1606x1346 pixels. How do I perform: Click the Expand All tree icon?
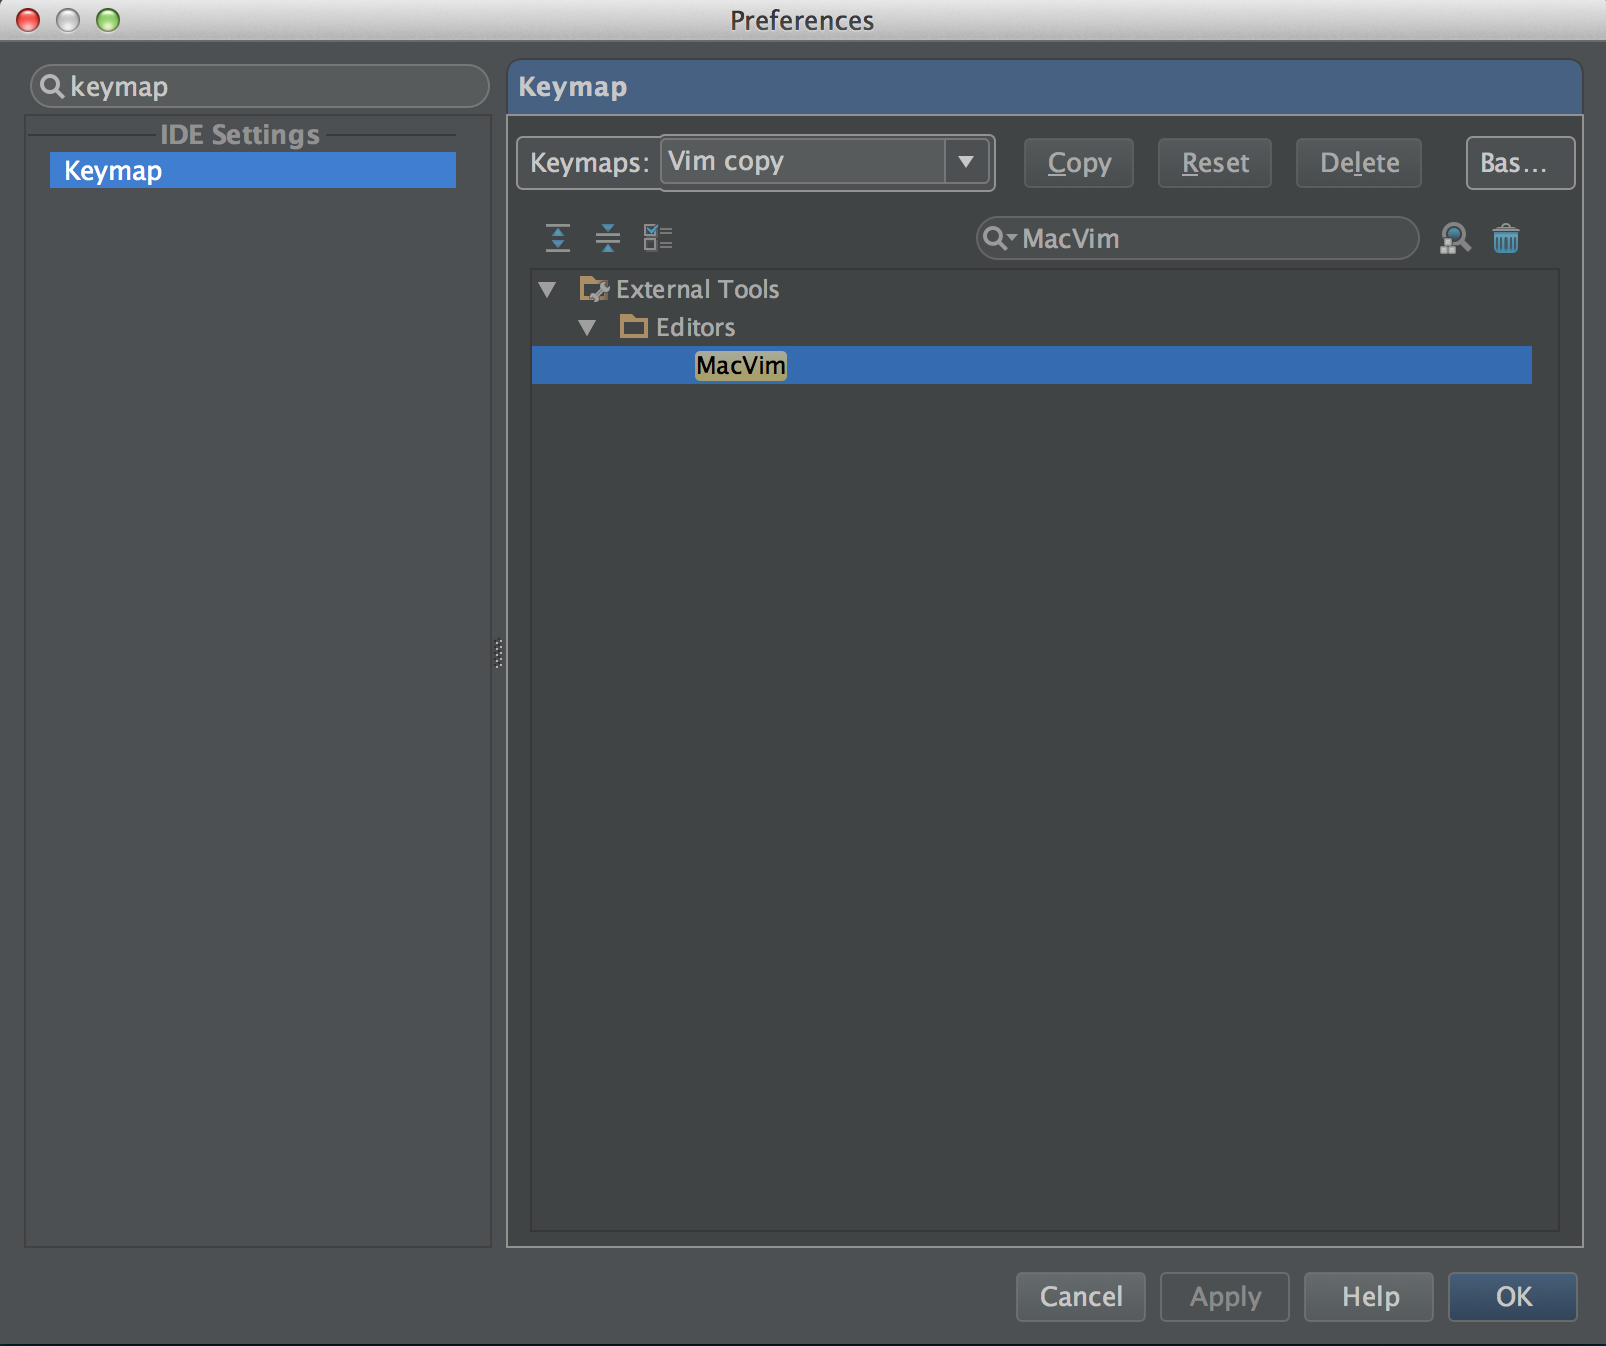(558, 238)
